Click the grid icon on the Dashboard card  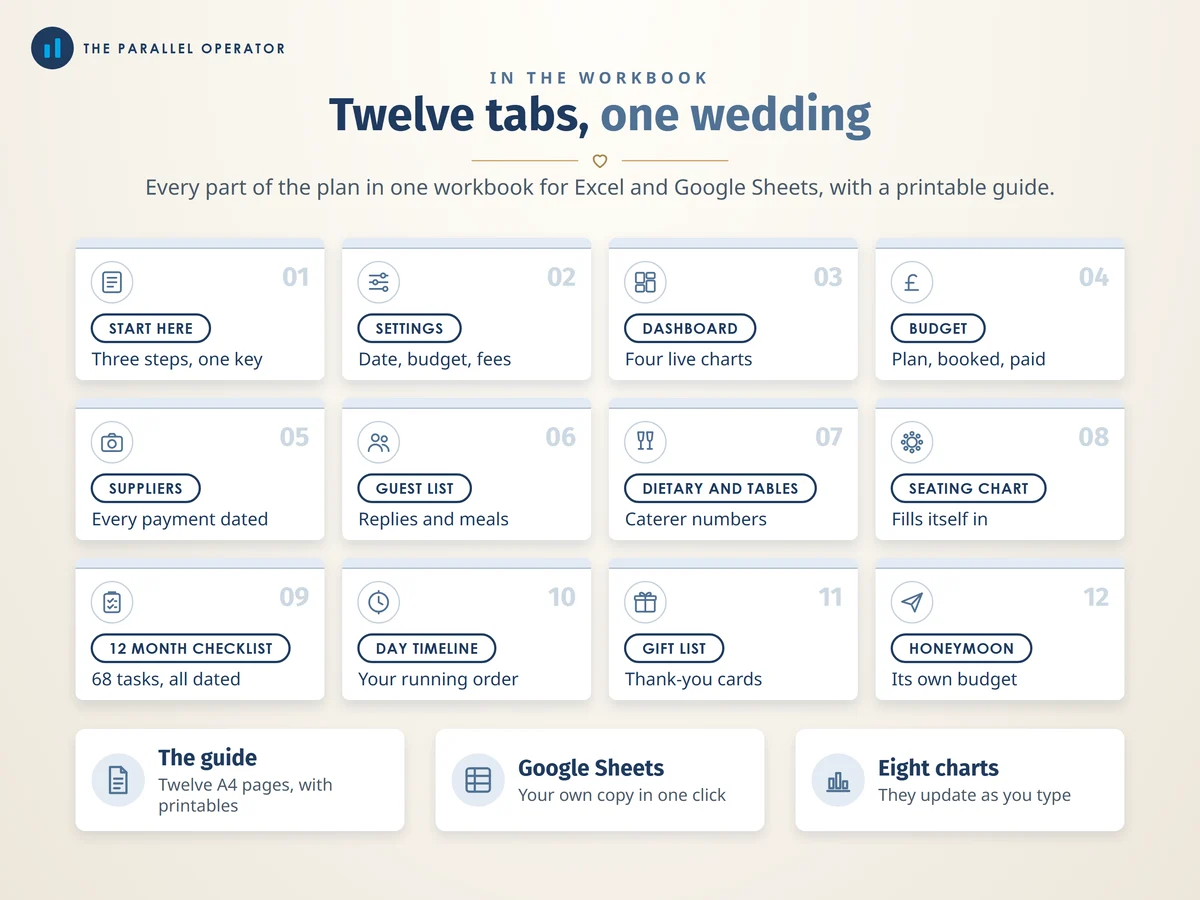(645, 282)
